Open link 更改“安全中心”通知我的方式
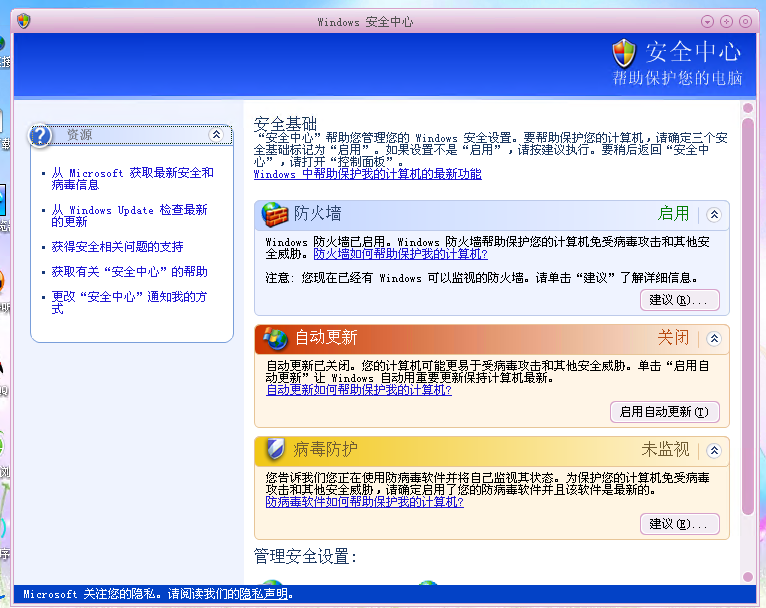The width and height of the screenshot is (766, 608). (x=129, y=303)
